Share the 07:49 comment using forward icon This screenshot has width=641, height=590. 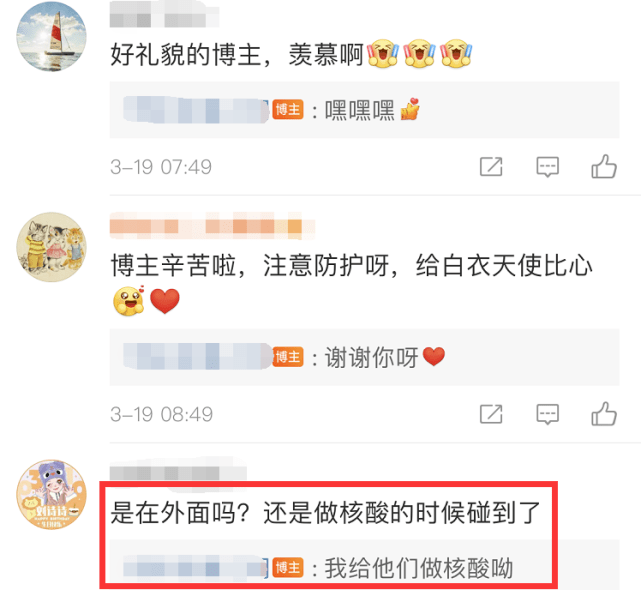(x=491, y=166)
